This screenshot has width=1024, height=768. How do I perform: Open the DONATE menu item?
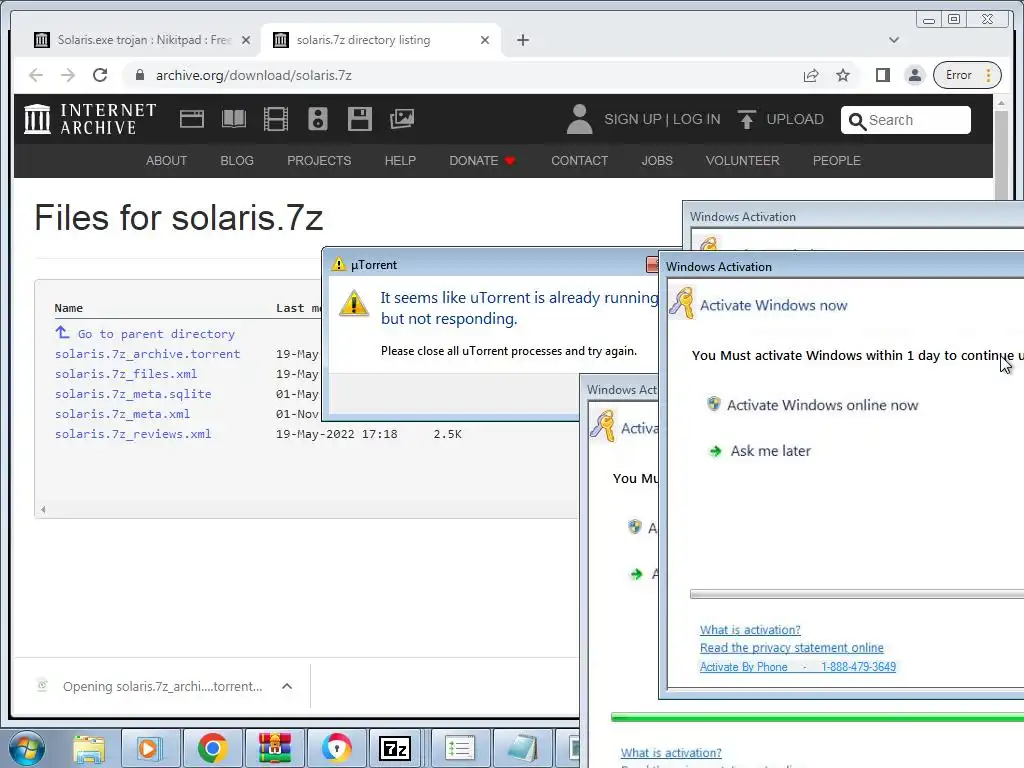tap(482, 161)
